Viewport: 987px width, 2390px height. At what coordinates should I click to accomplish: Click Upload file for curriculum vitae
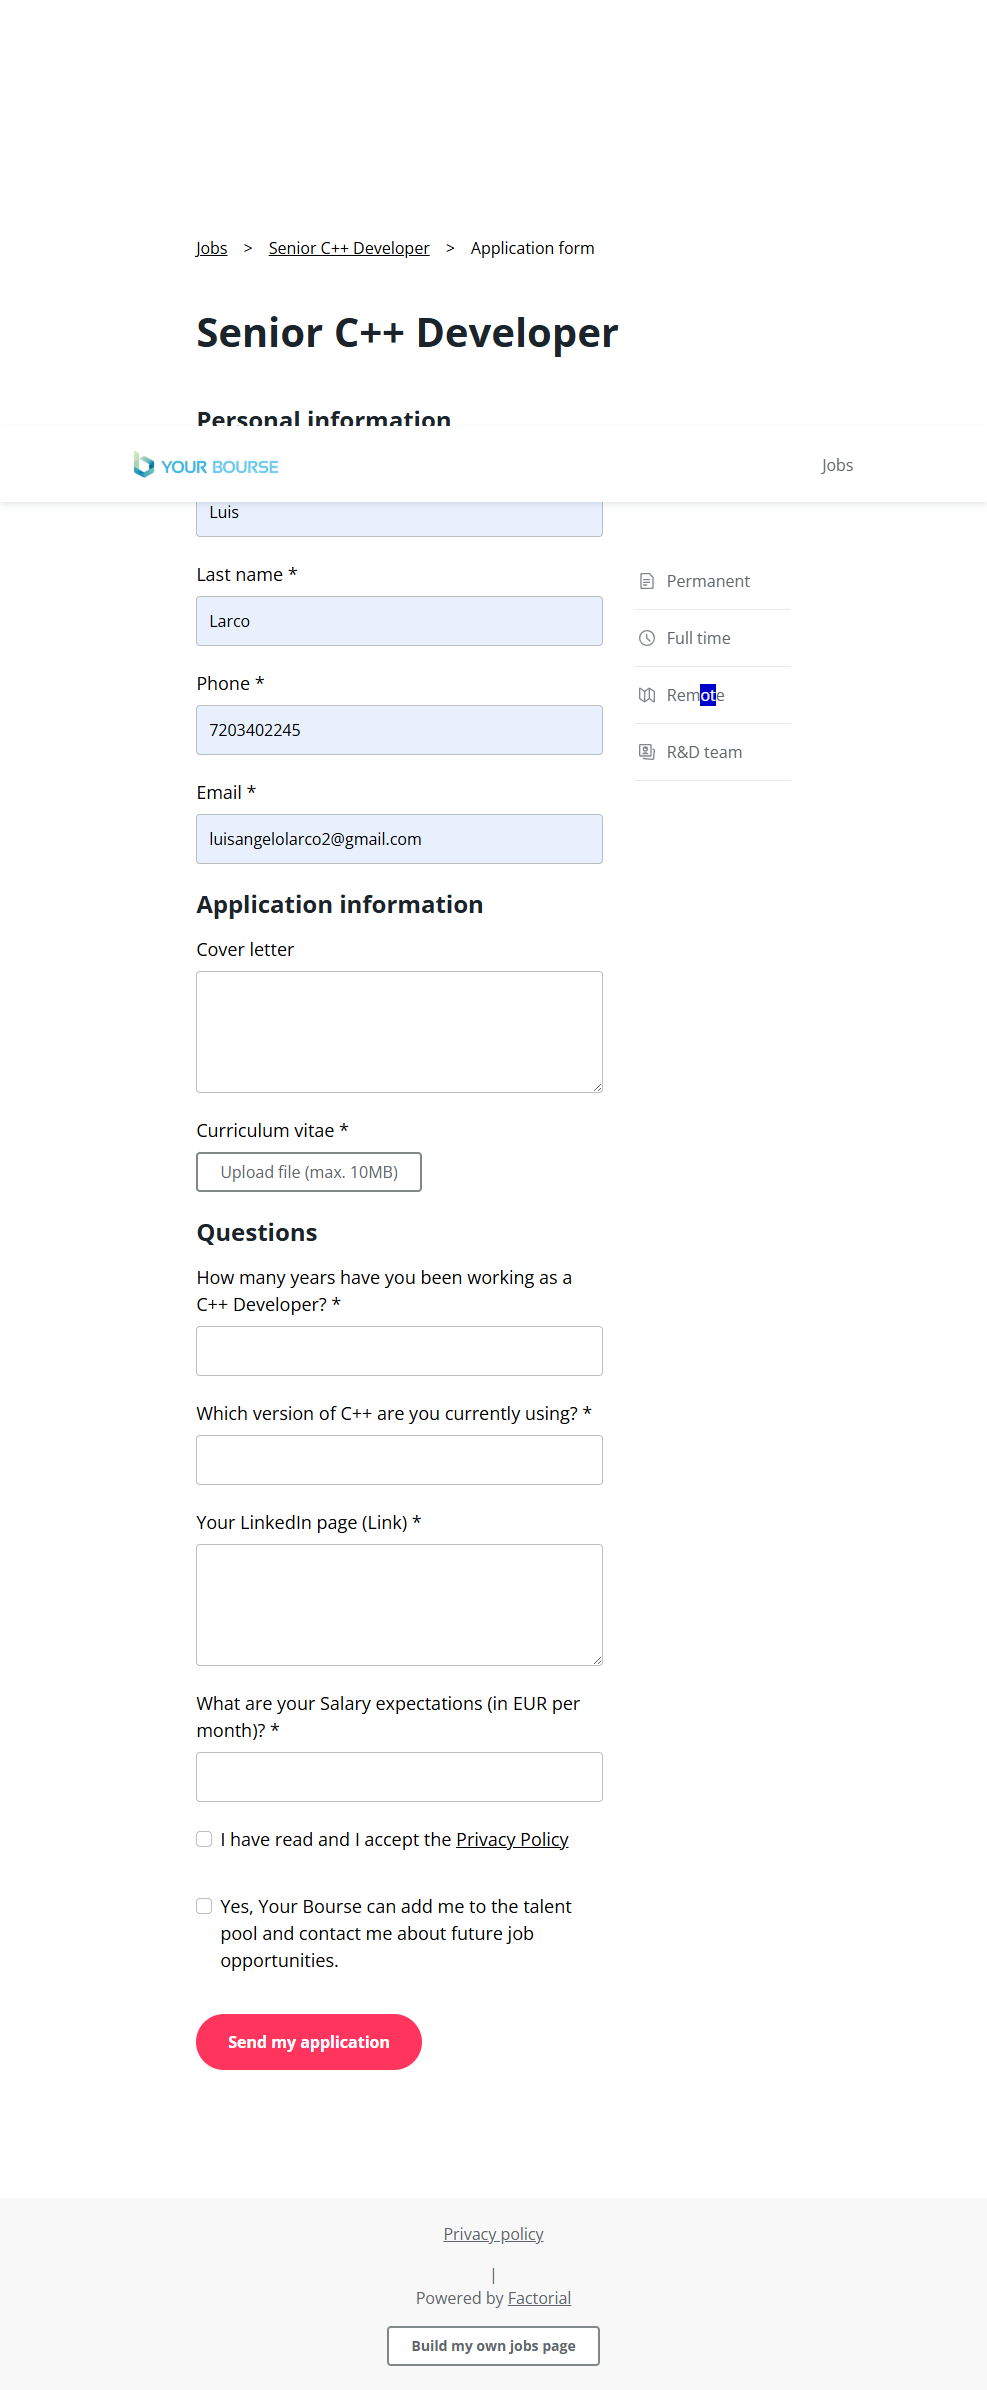pos(309,1172)
